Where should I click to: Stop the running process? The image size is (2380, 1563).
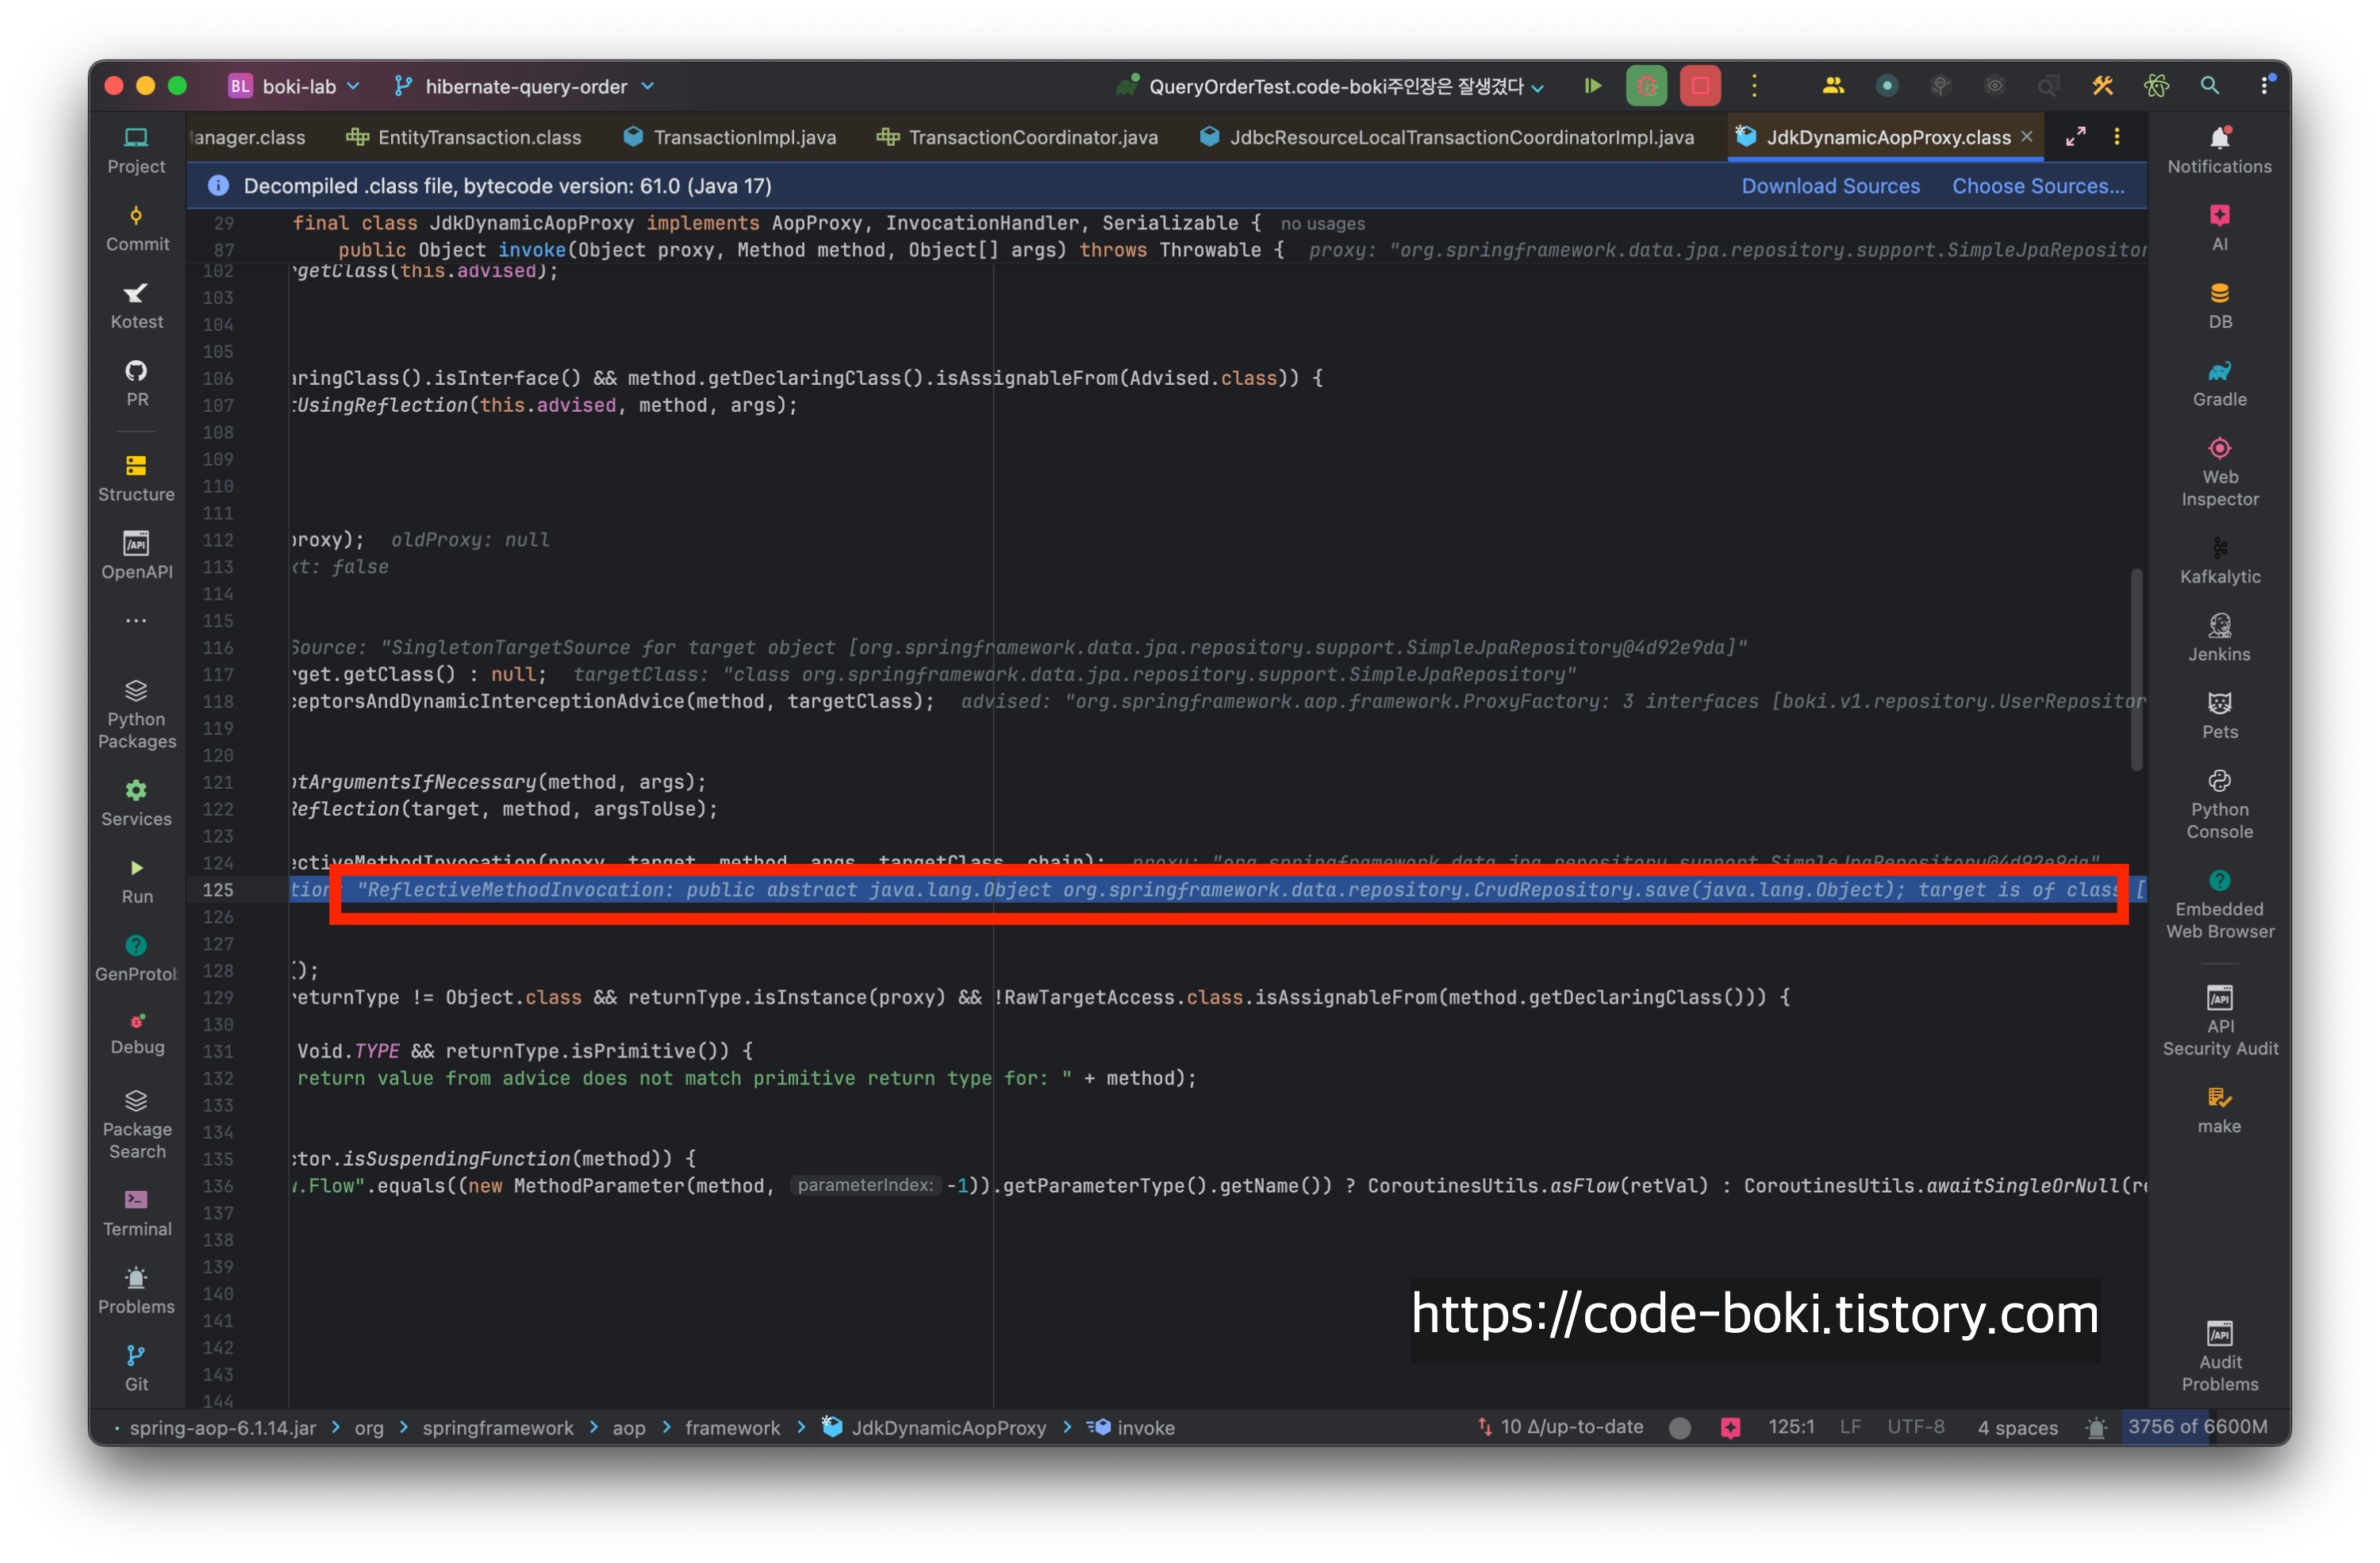[x=1700, y=86]
